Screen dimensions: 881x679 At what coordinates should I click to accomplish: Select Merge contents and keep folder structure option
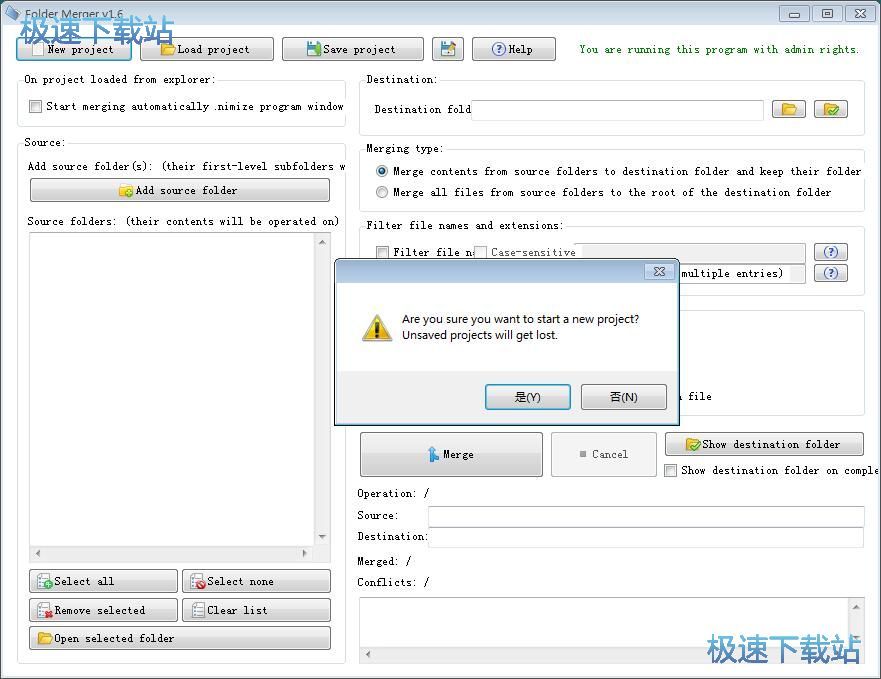[x=382, y=171]
